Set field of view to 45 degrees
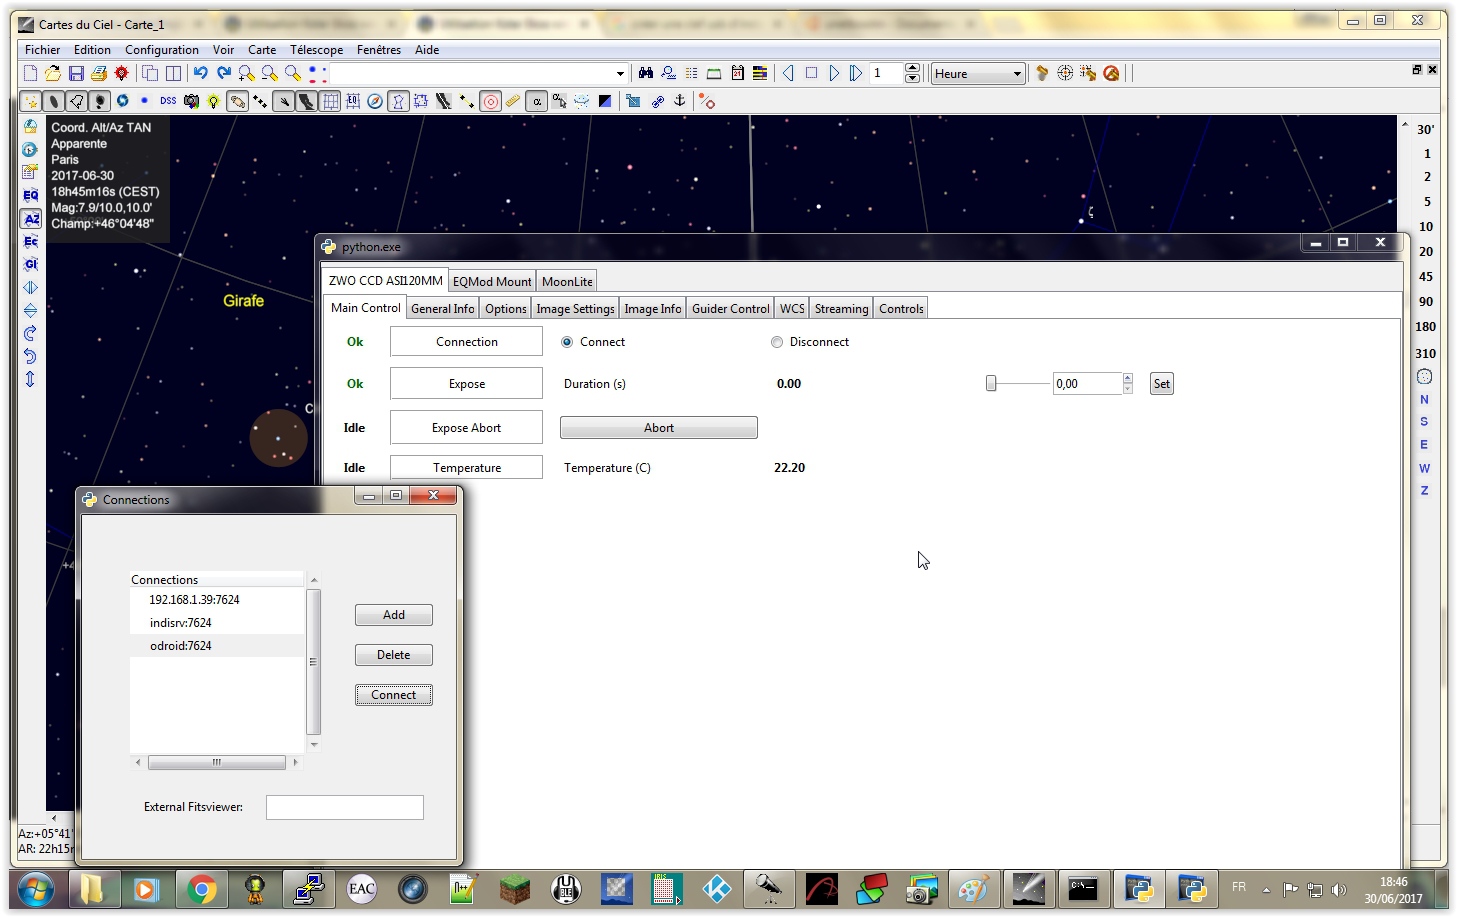 click(x=1426, y=277)
